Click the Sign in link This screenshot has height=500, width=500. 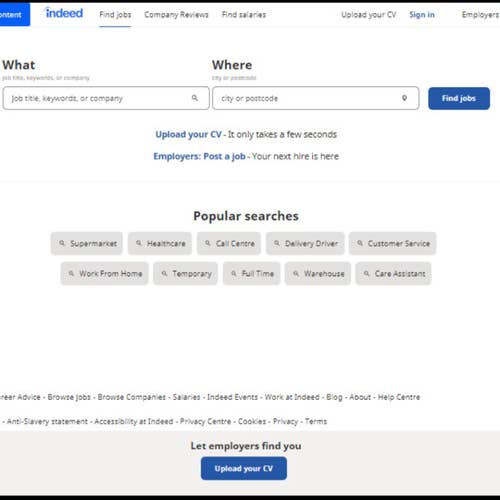[422, 15]
